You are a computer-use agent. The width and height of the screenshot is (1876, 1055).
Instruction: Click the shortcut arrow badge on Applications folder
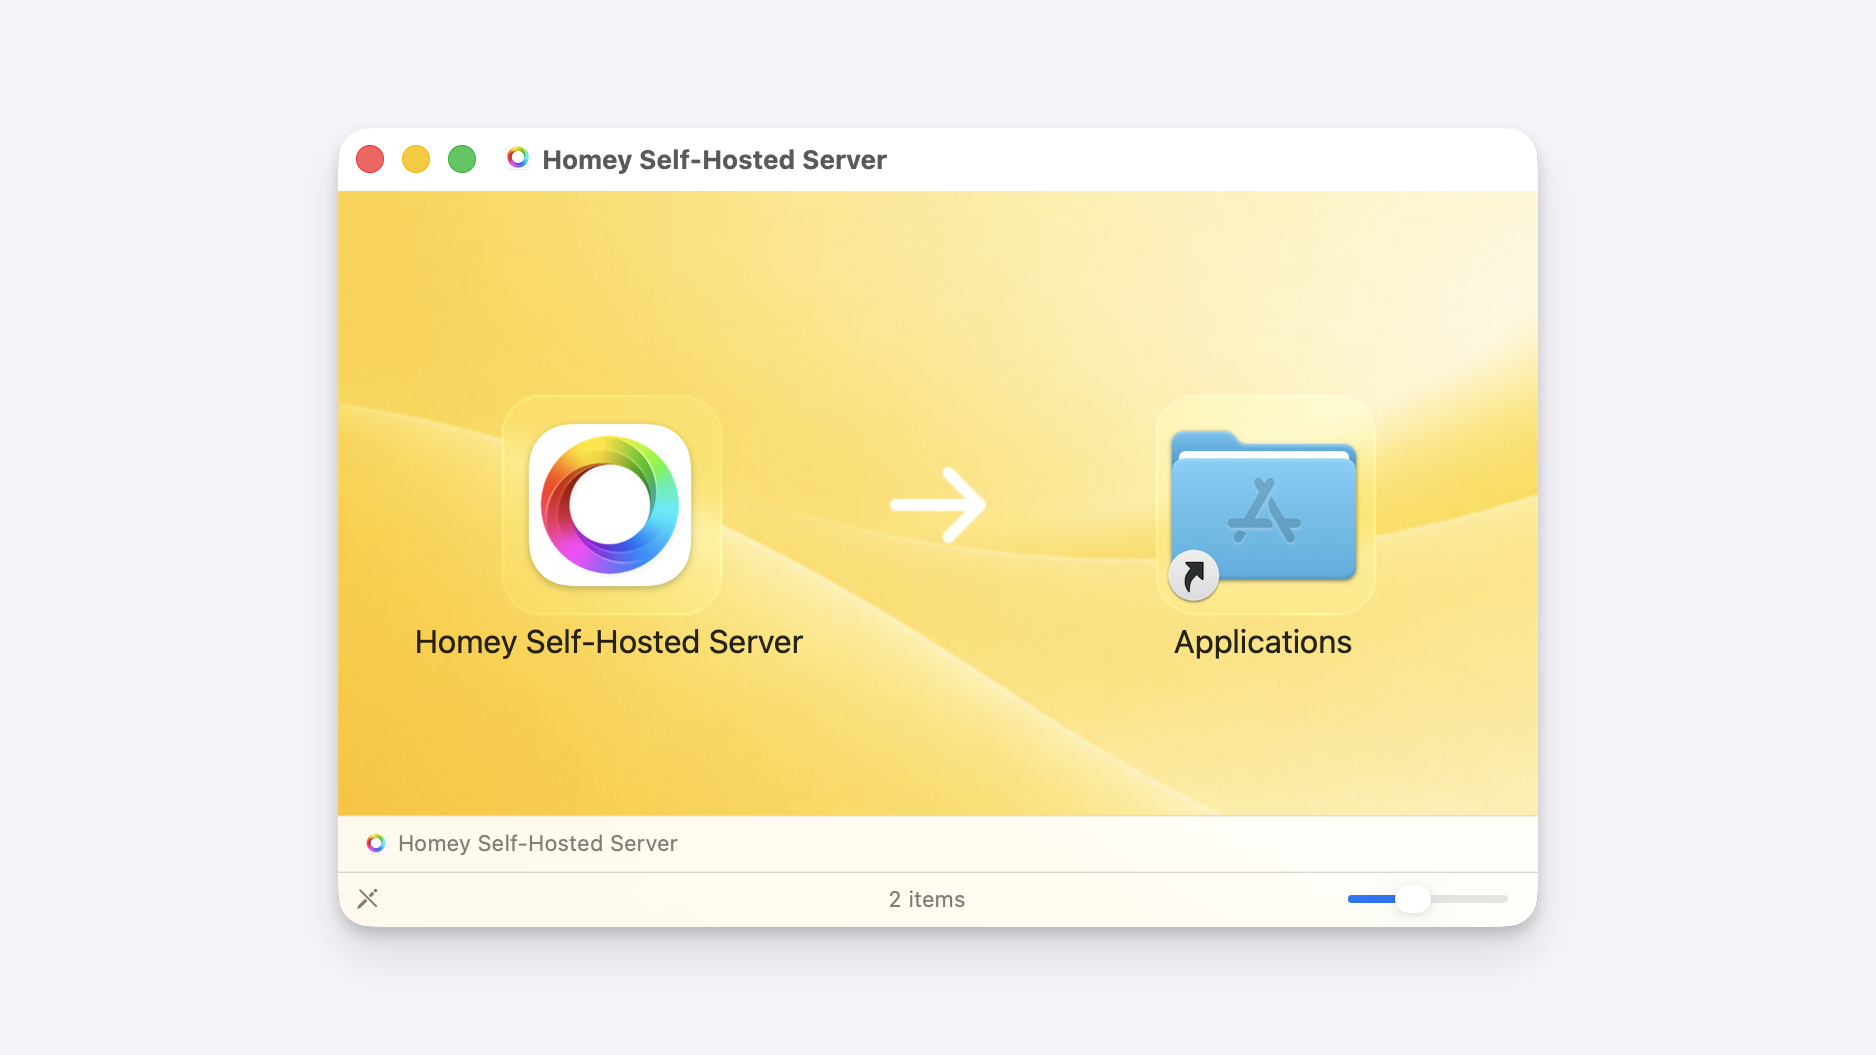[1192, 575]
